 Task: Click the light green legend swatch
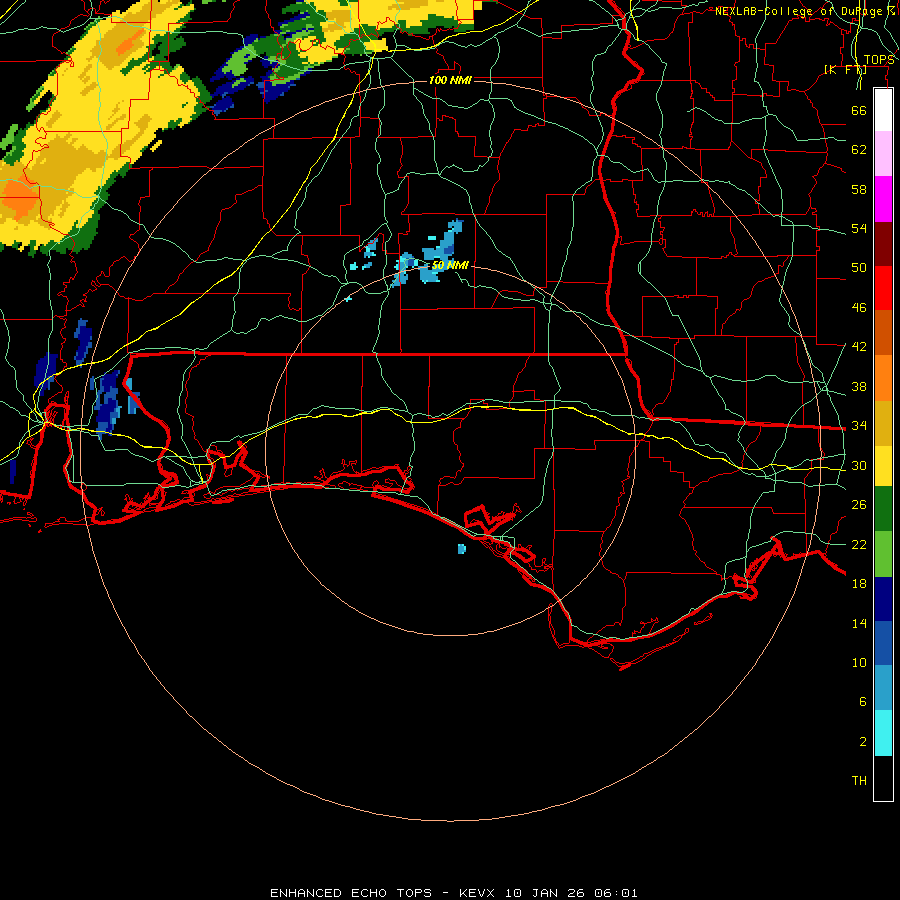(883, 554)
